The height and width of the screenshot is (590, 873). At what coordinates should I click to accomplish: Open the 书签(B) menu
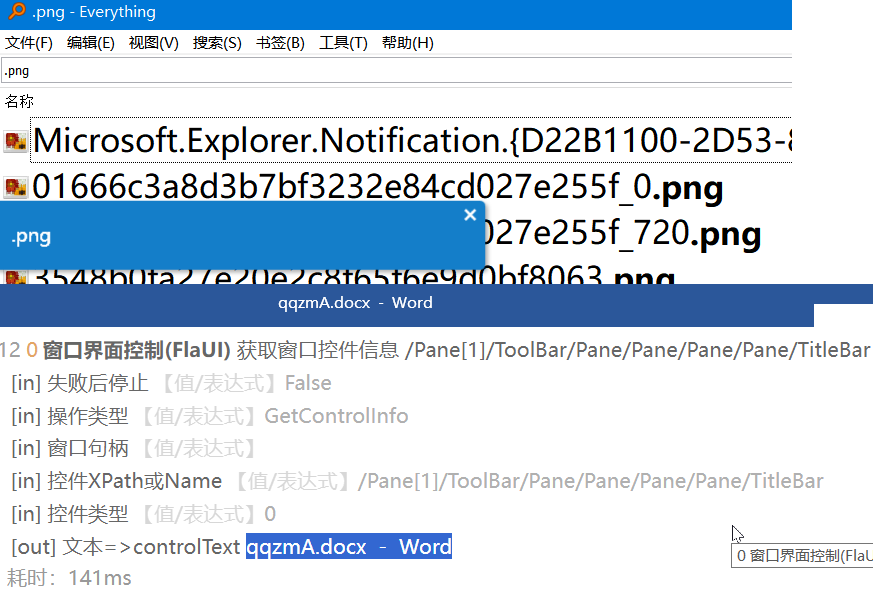coord(280,43)
